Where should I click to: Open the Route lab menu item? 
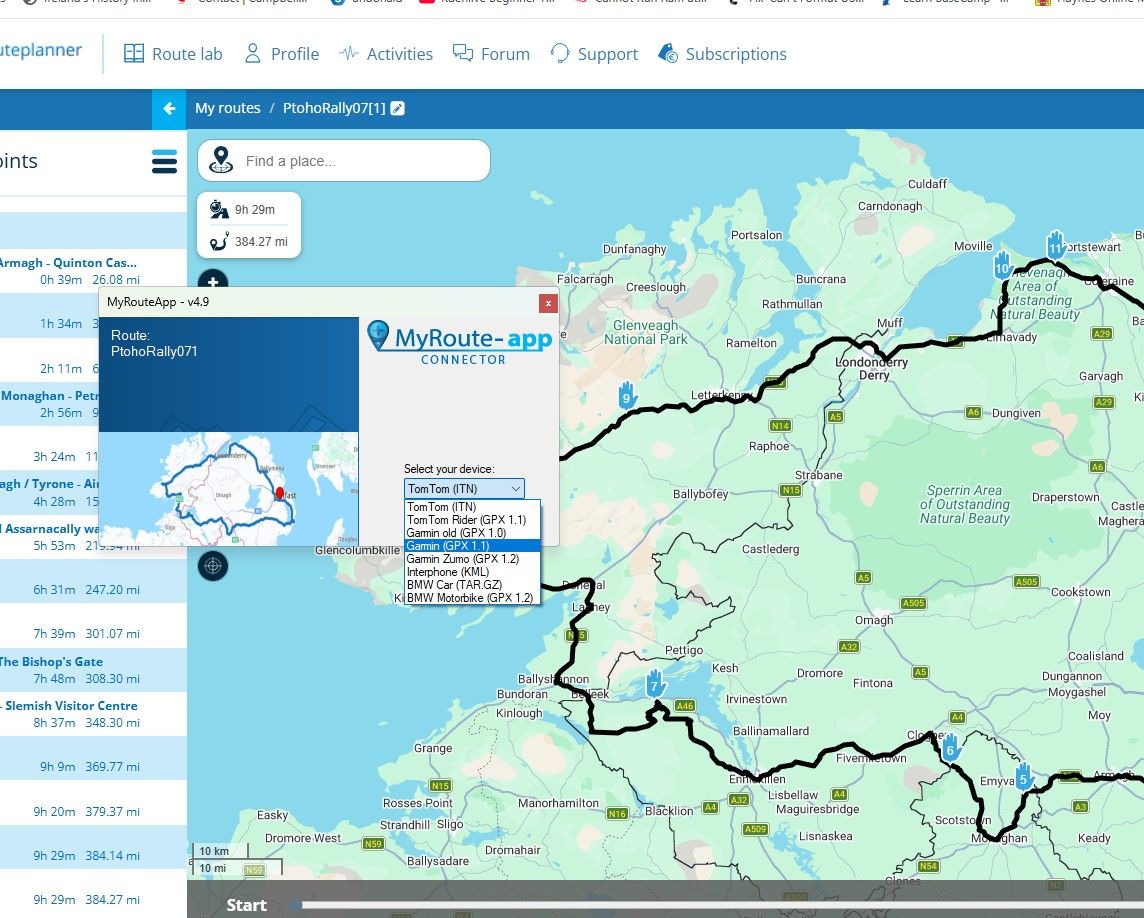click(x=173, y=54)
